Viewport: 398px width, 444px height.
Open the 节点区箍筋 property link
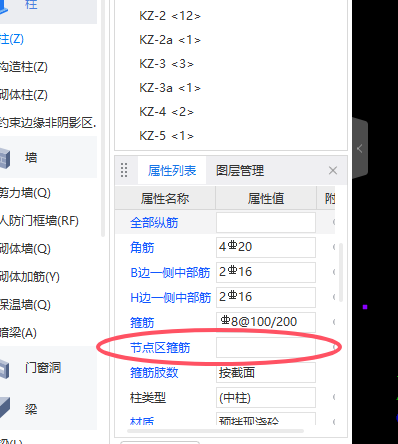pyautogui.click(x=160, y=348)
